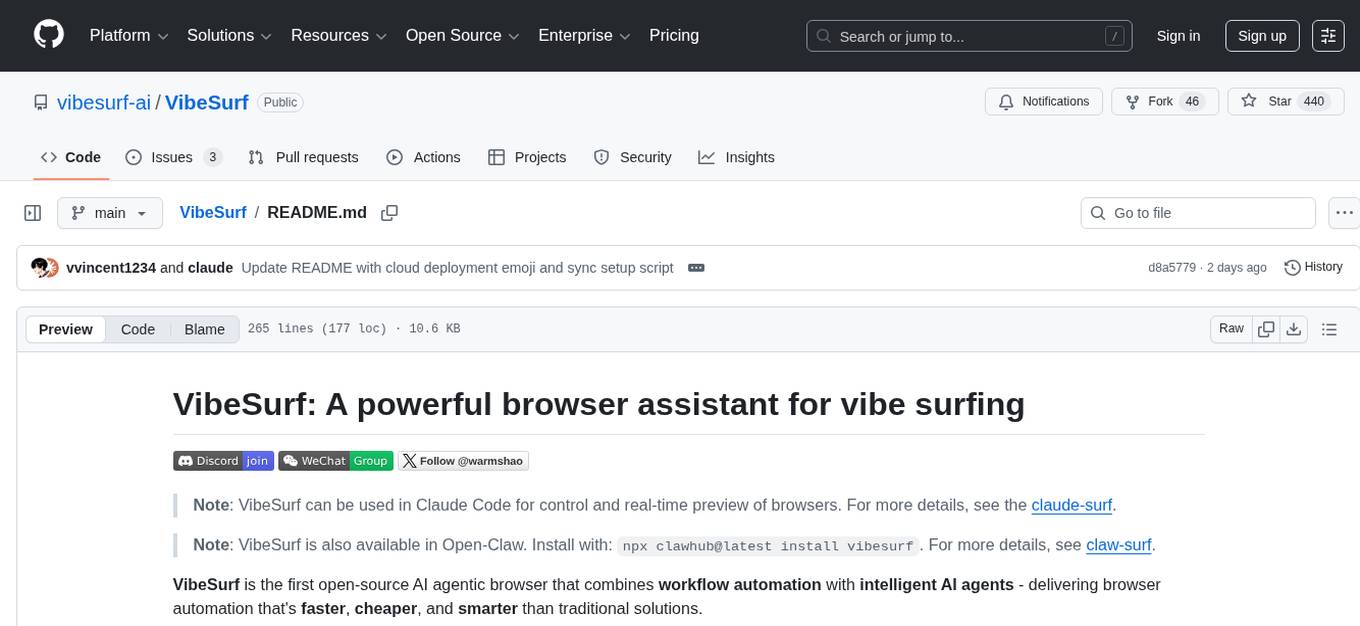The height and width of the screenshot is (626, 1360).
Task: Expand the main branch selector
Action: coord(110,212)
